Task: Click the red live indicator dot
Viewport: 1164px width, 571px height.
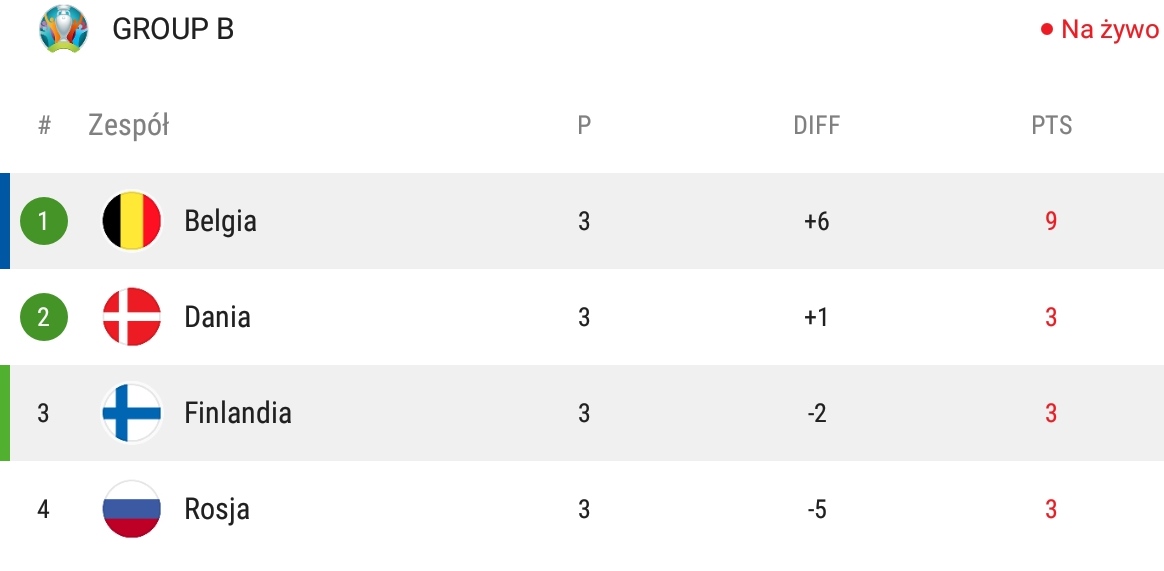Action: [1047, 30]
